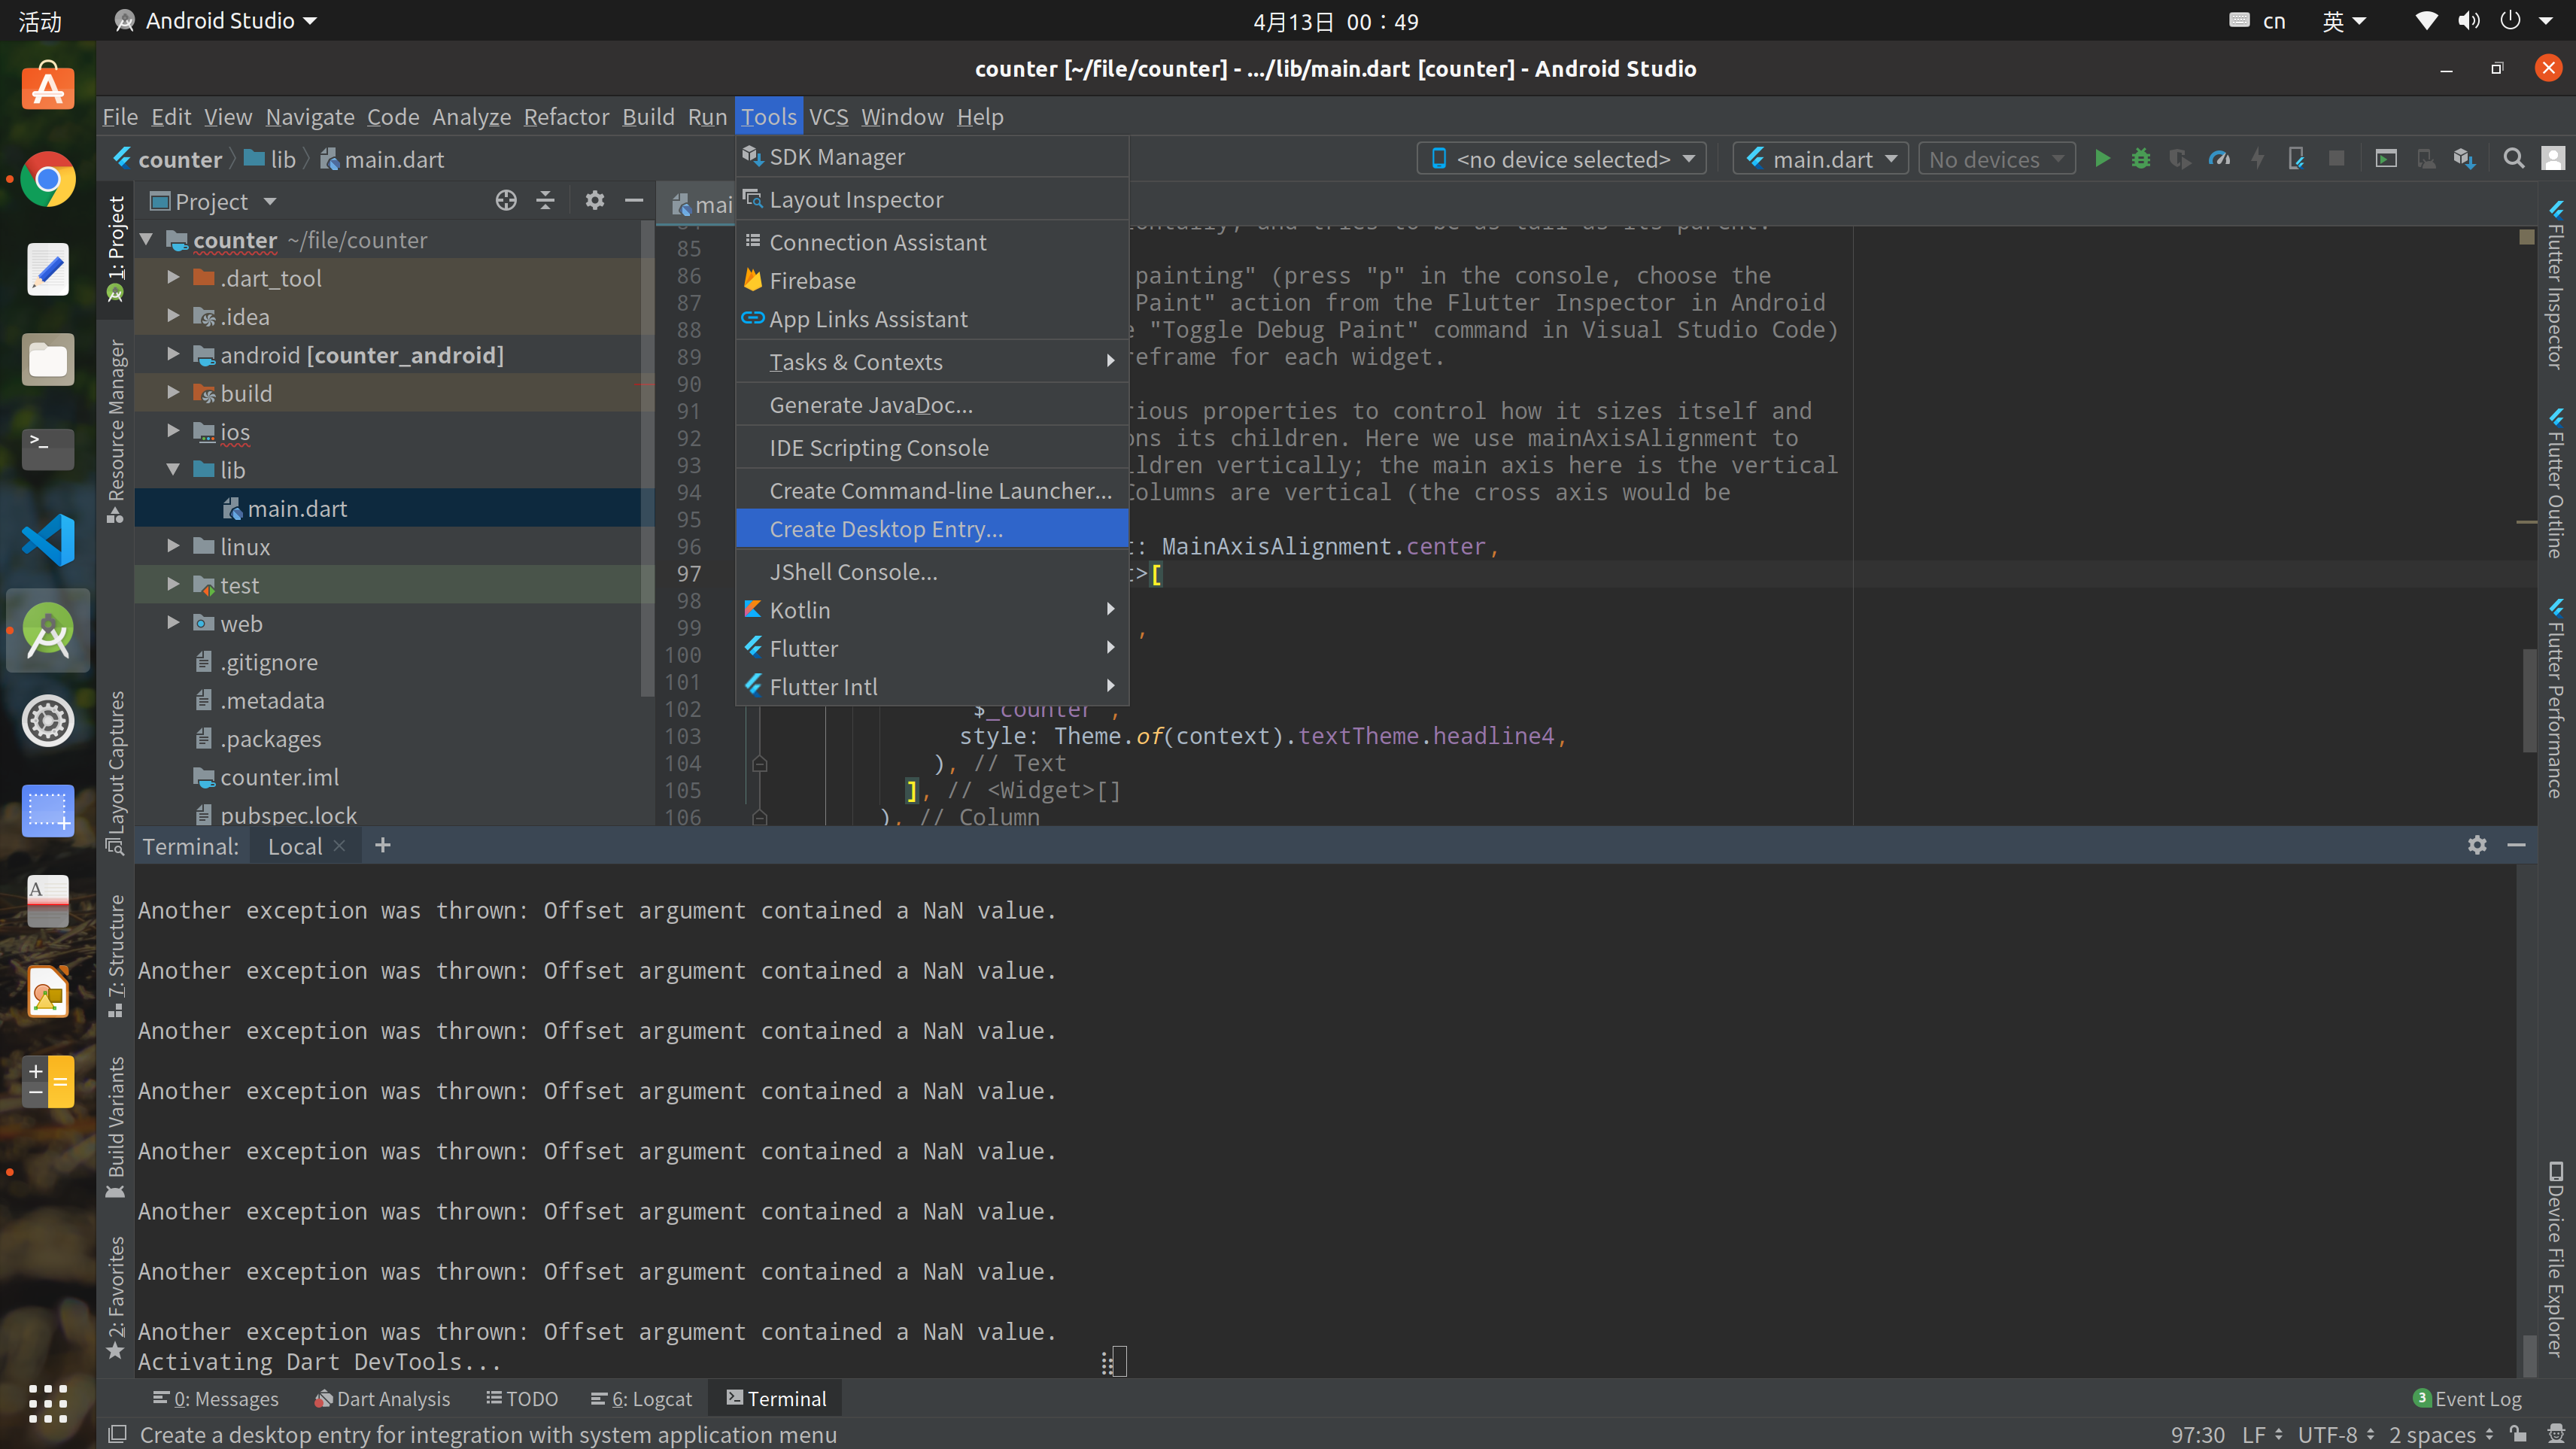This screenshot has width=2576, height=1449.
Task: Select SDK Manager in the Tools menu
Action: pyautogui.click(x=932, y=157)
